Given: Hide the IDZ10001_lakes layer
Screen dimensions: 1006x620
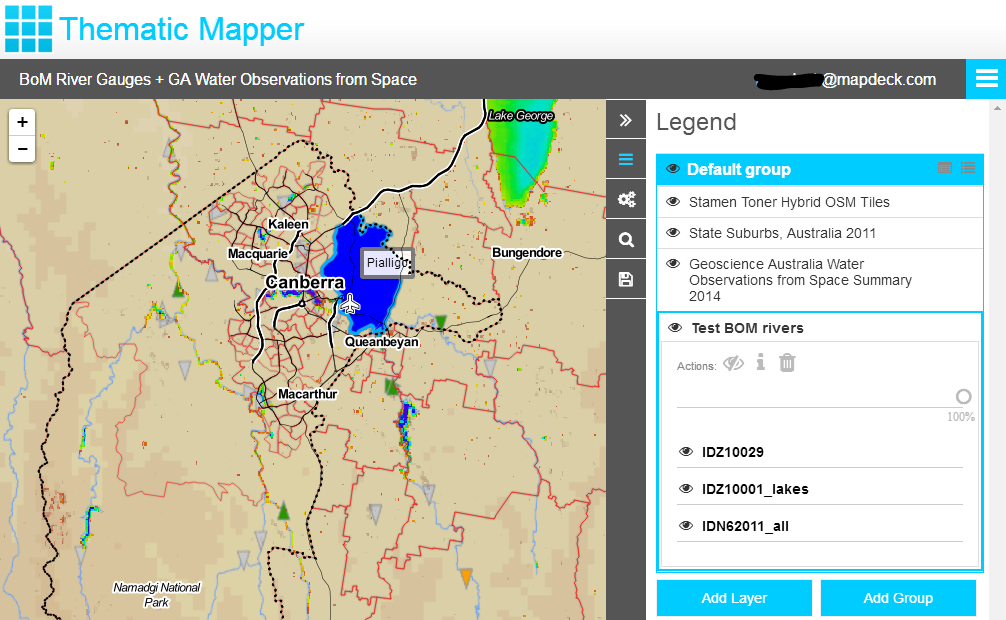Looking at the screenshot, I should 685,489.
